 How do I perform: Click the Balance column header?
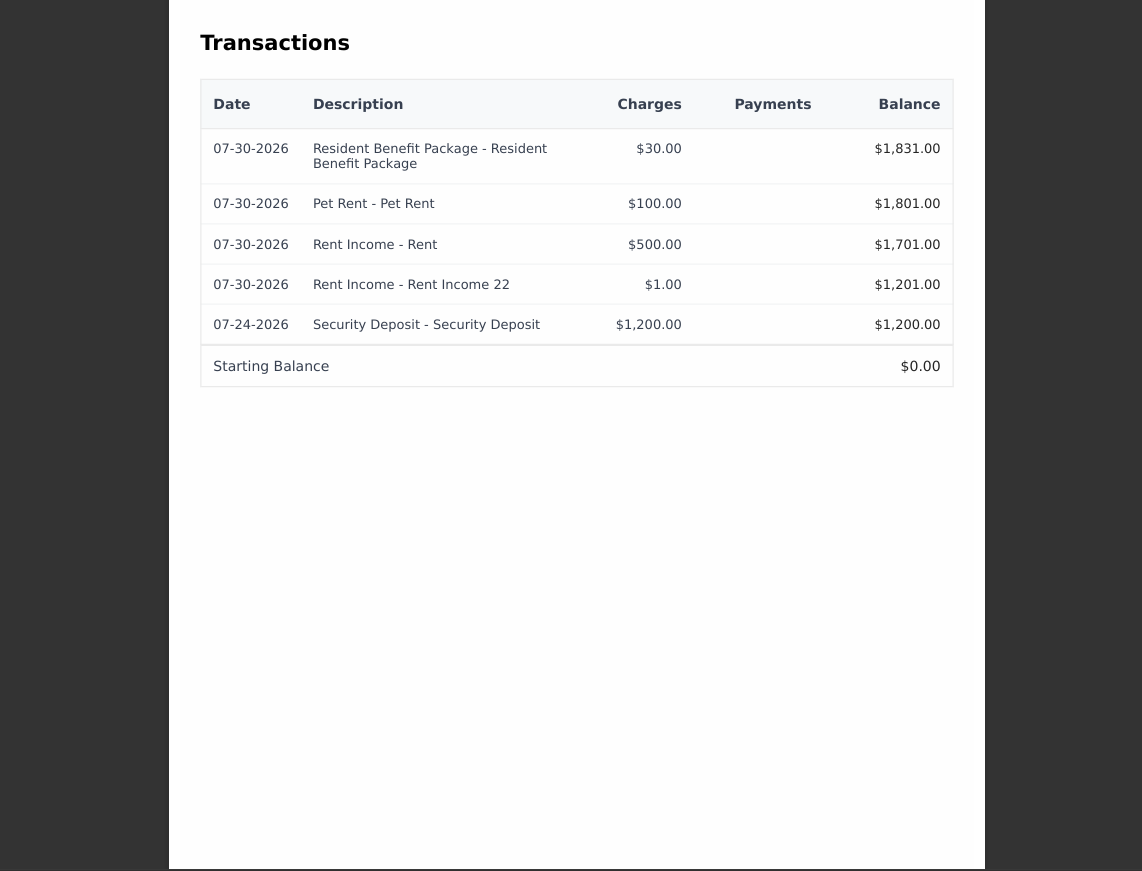909,104
